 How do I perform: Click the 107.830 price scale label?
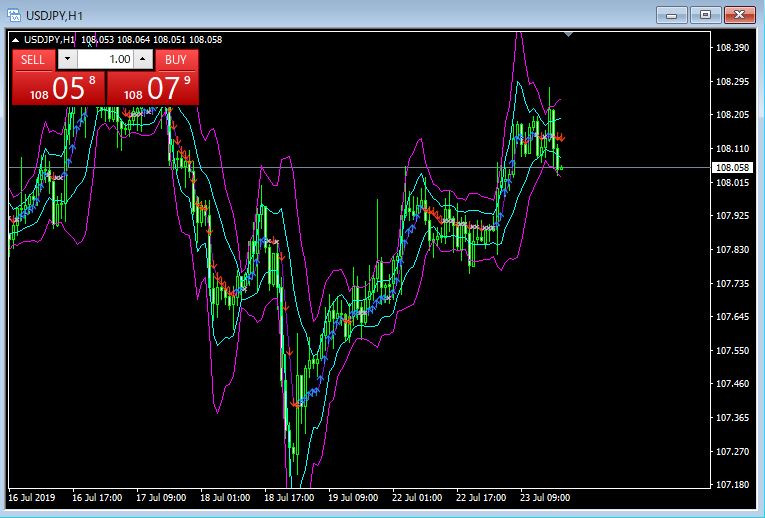732,249
